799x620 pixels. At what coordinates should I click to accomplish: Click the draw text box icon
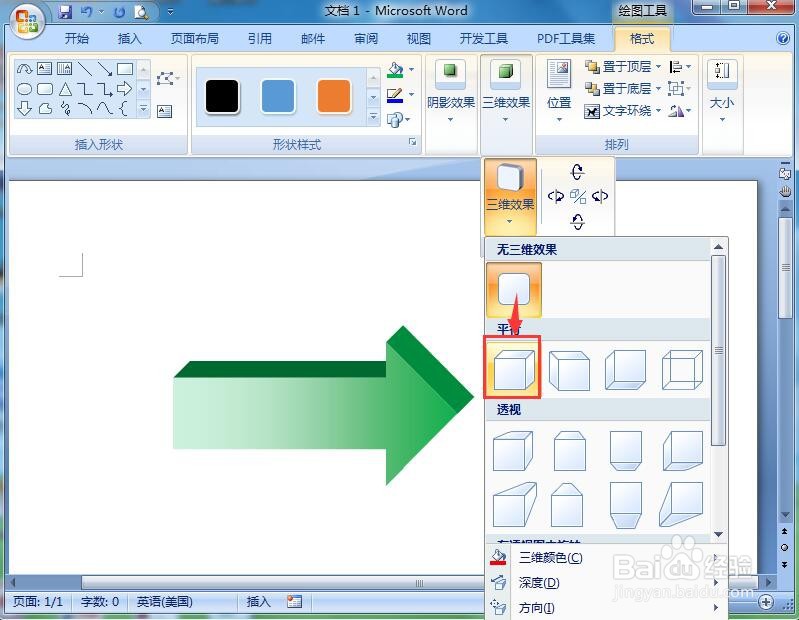pyautogui.click(x=165, y=111)
